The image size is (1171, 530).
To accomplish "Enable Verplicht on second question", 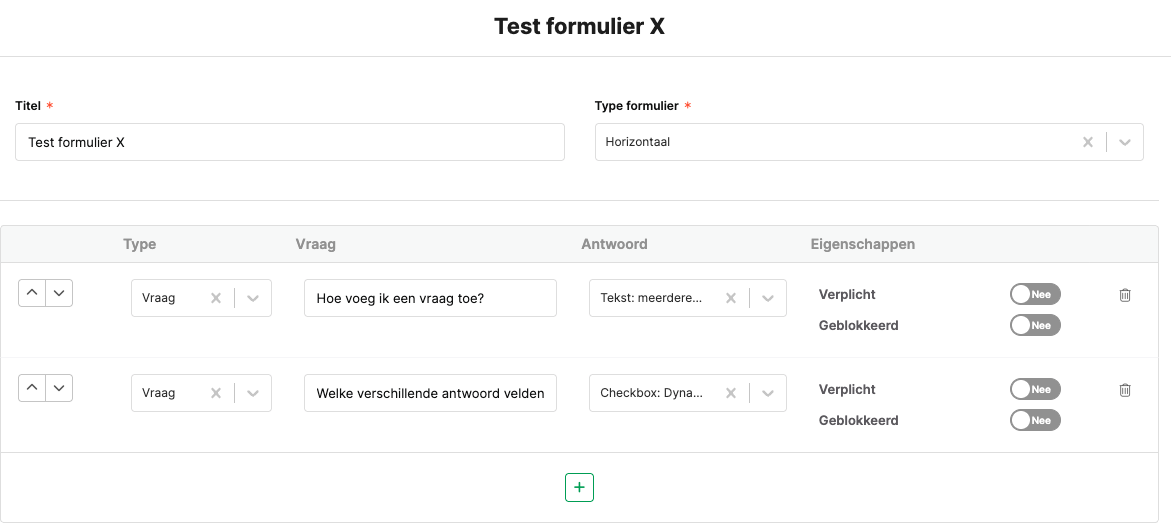I will point(1035,389).
